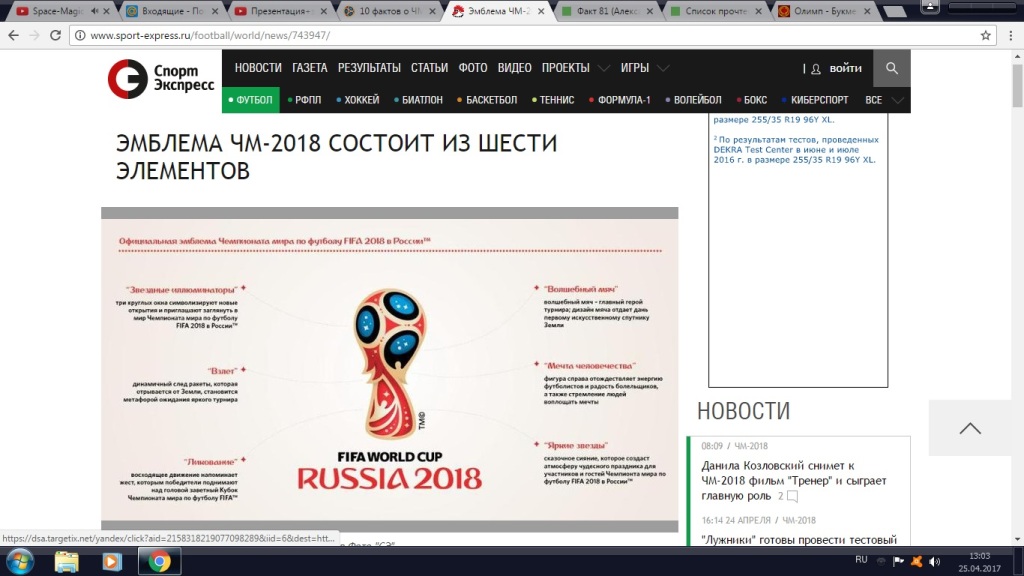Go back to the previous page
The height and width of the screenshot is (576, 1024).
(14, 35)
